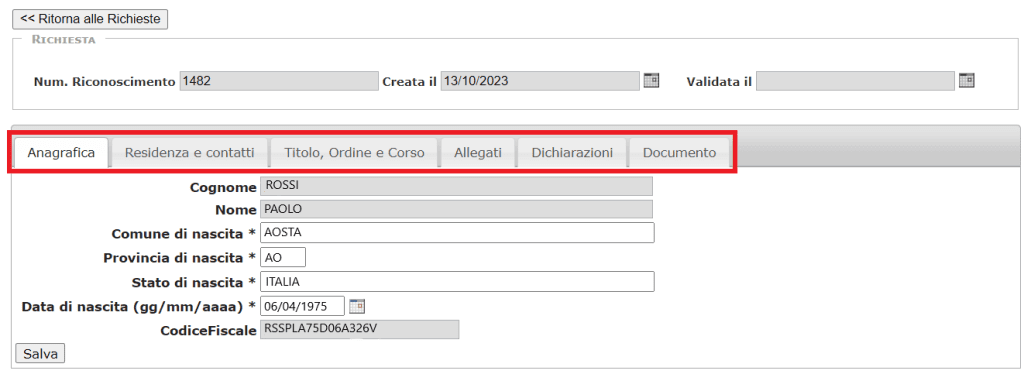Click the Comune di nascita label

pyautogui.click(x=184, y=233)
